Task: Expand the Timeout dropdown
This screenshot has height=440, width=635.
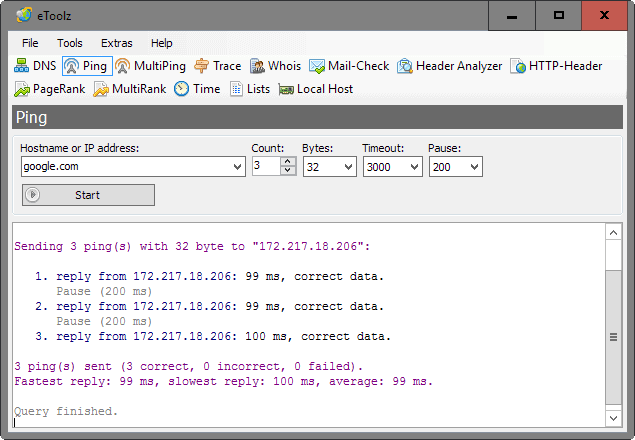Action: [414, 167]
